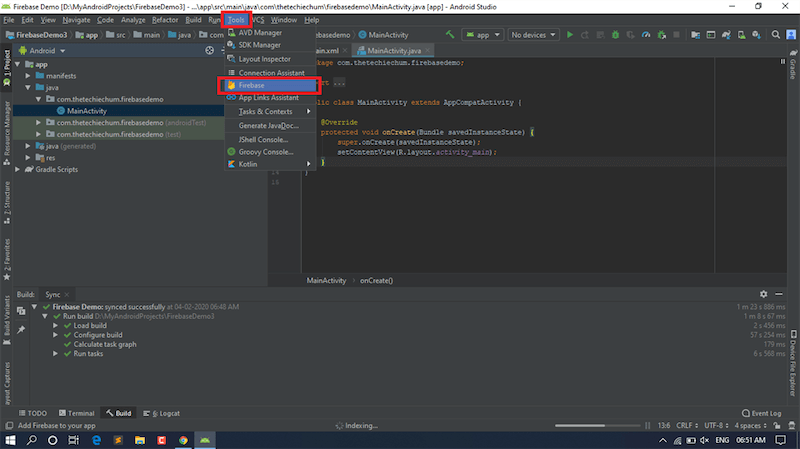Click the Run app play icon
Viewport: 800px width, 449px height.
pos(570,35)
